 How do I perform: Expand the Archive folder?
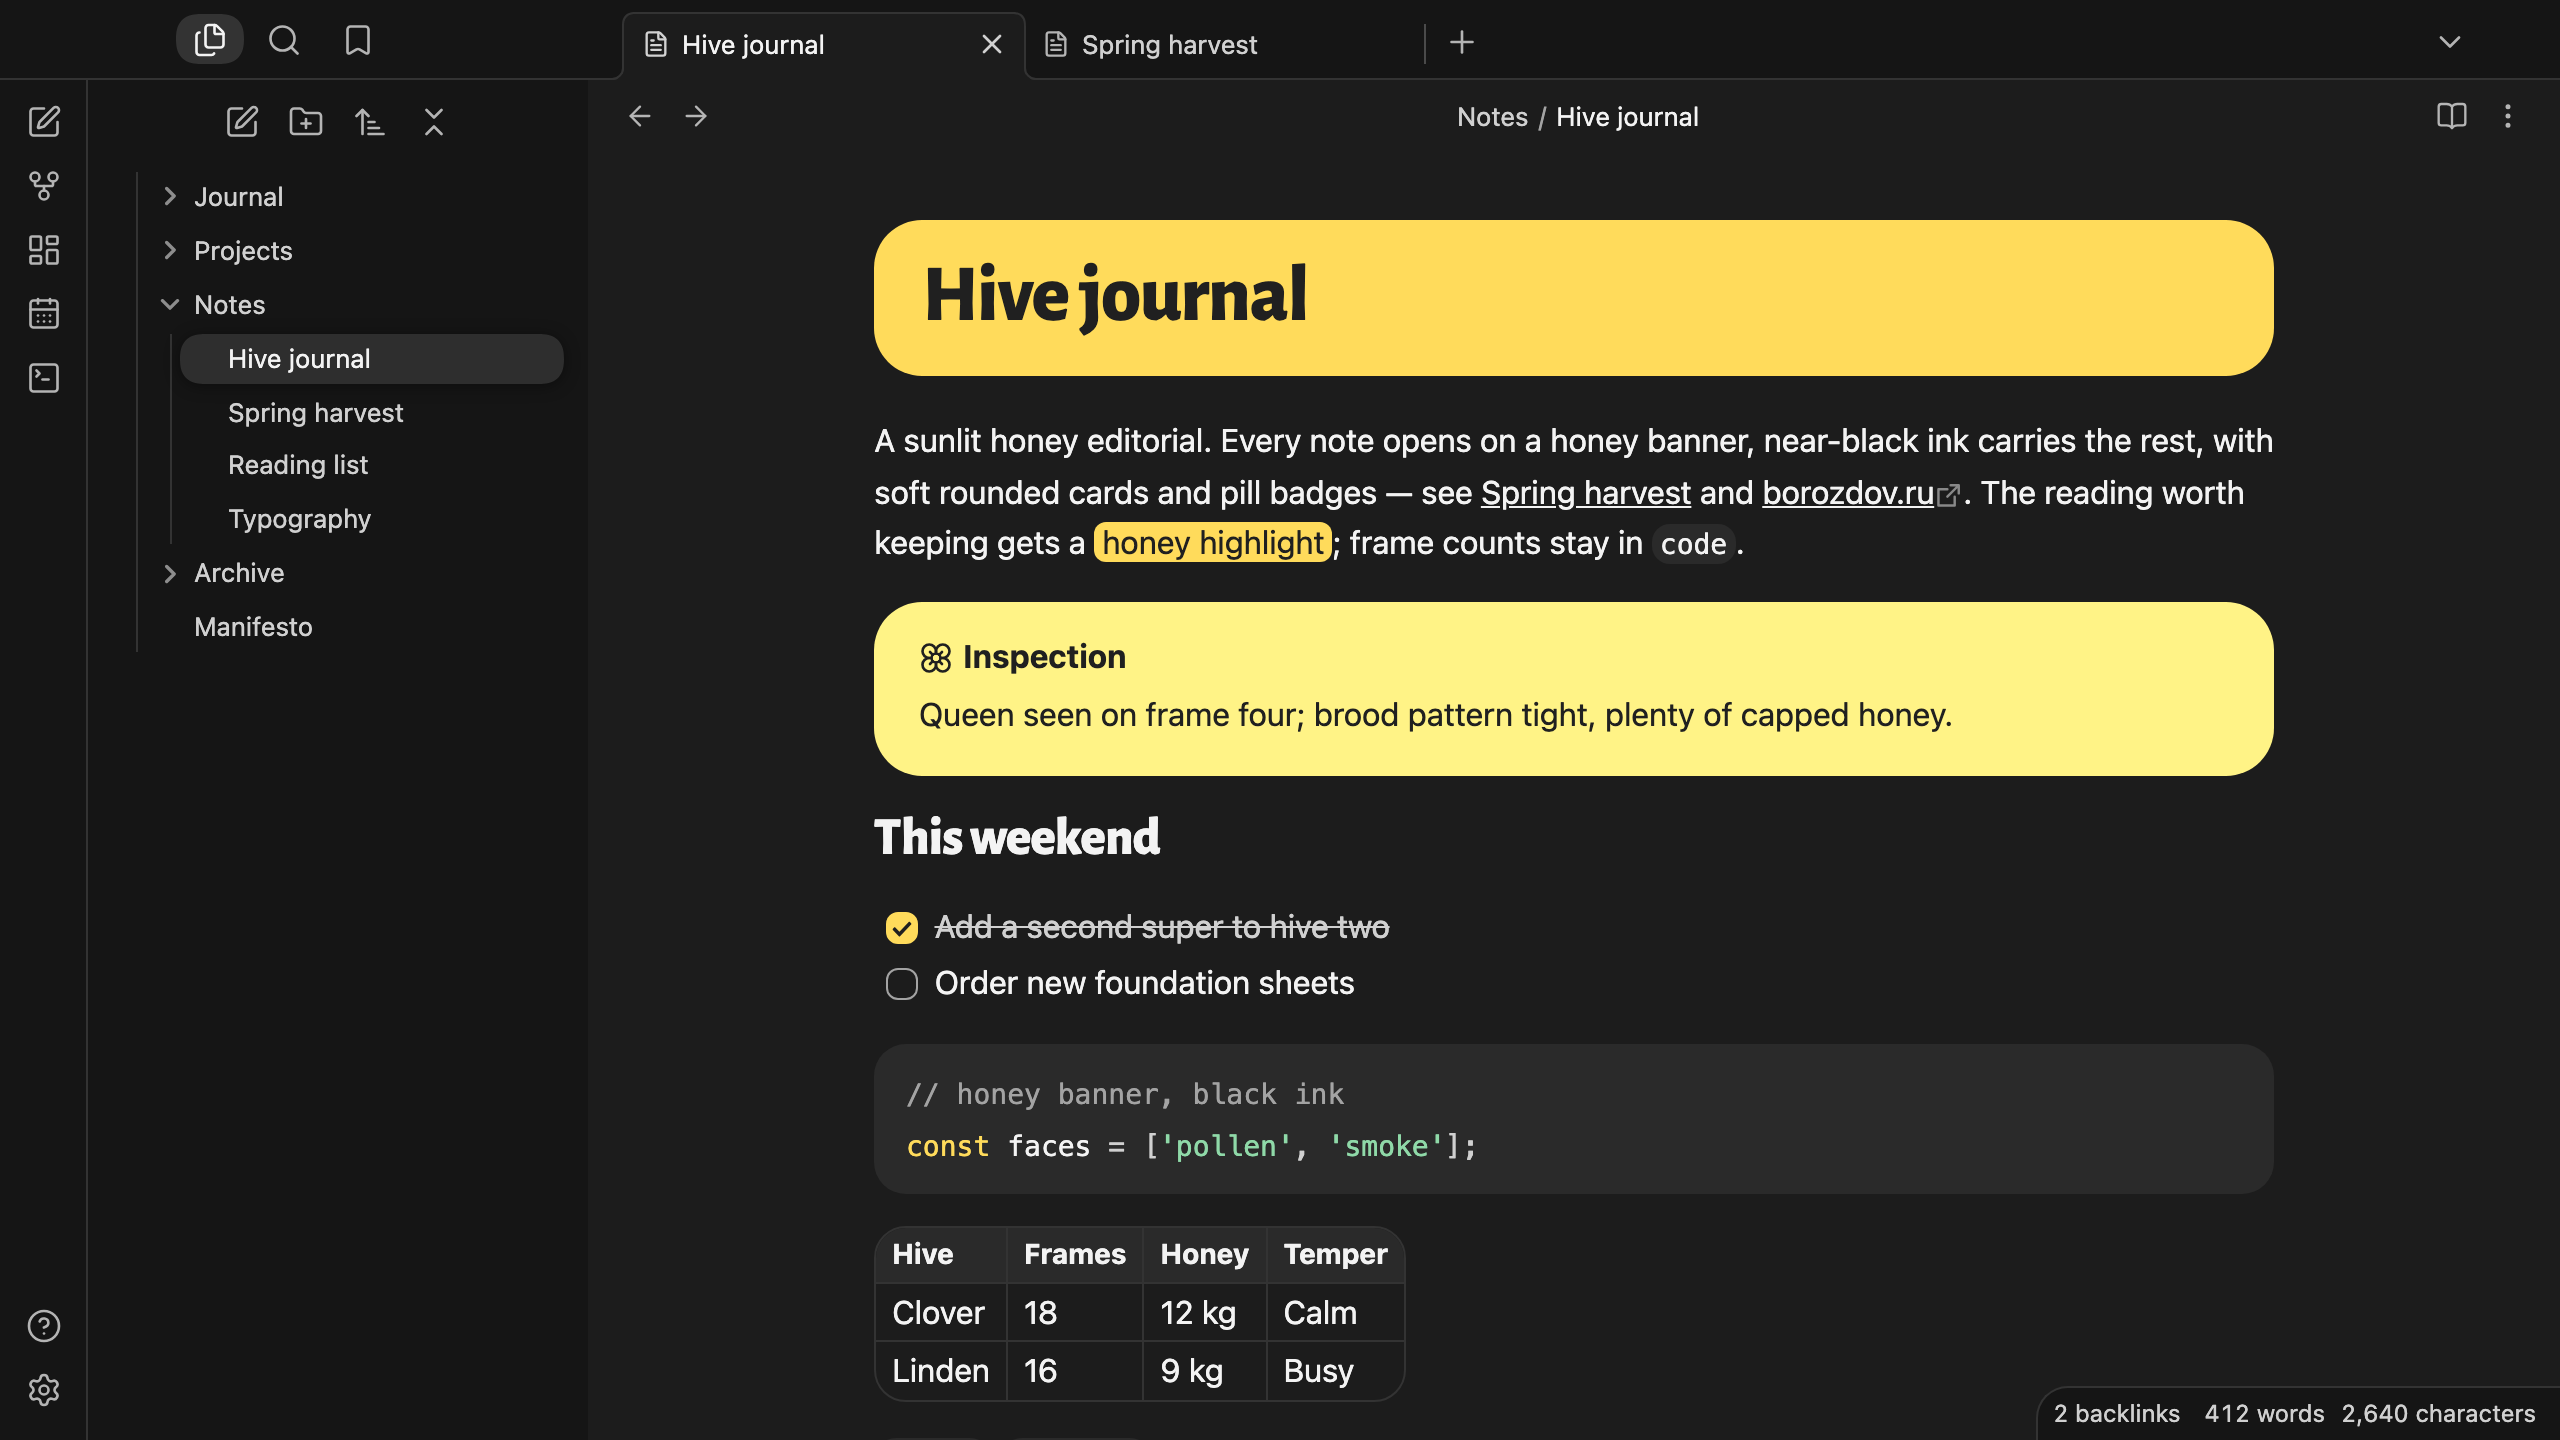(x=170, y=573)
